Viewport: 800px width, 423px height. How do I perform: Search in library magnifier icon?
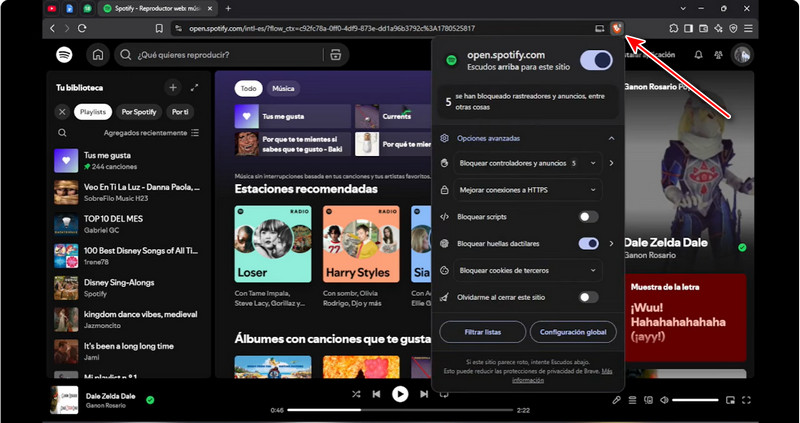coord(62,133)
